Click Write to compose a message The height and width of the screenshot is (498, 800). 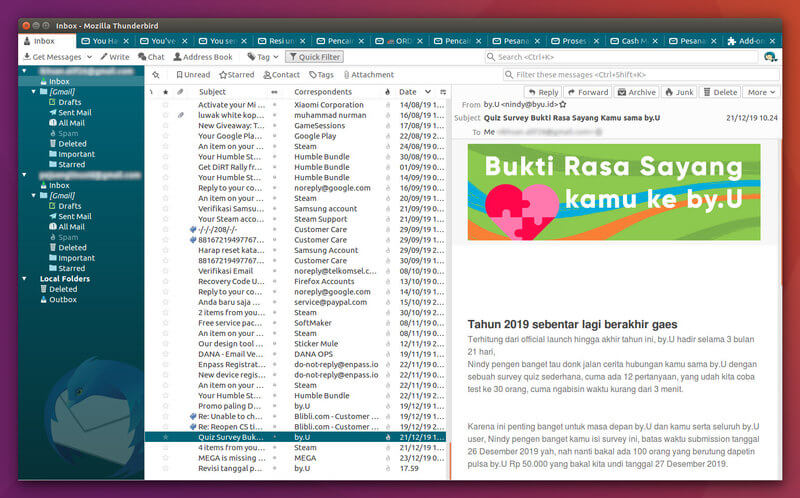115,57
